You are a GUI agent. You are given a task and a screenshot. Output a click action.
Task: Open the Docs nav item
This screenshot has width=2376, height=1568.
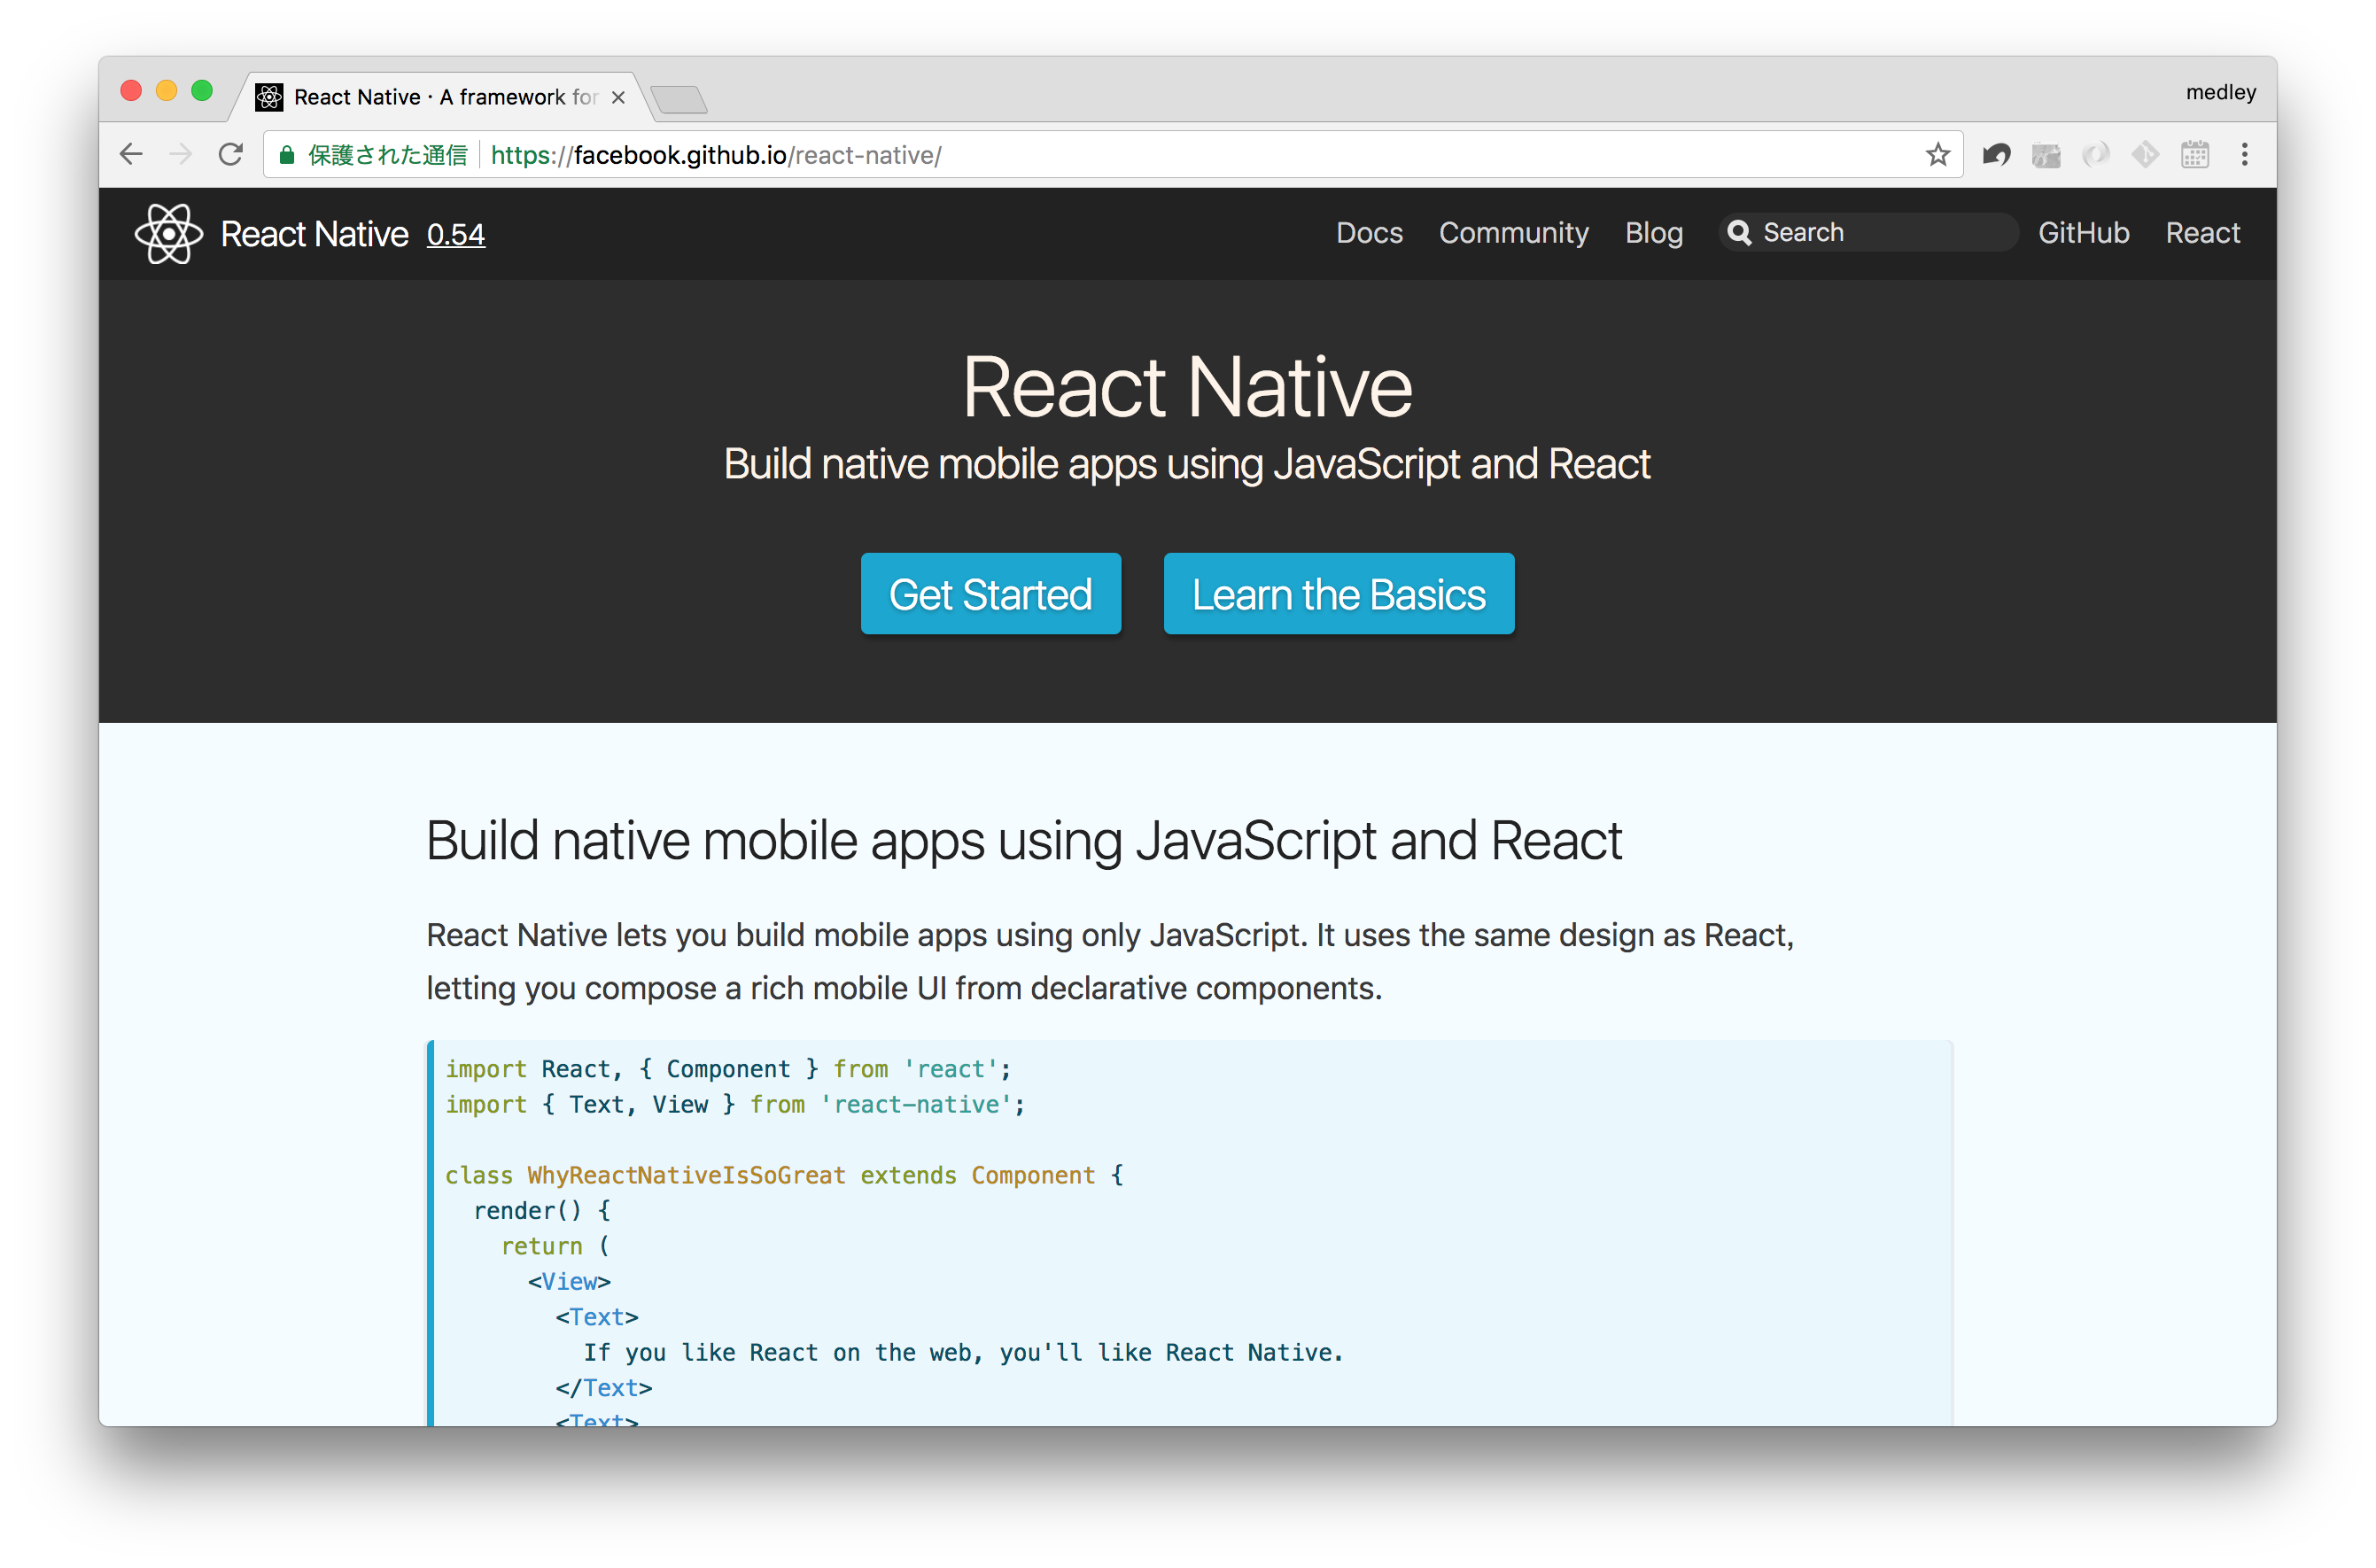coord(1369,233)
